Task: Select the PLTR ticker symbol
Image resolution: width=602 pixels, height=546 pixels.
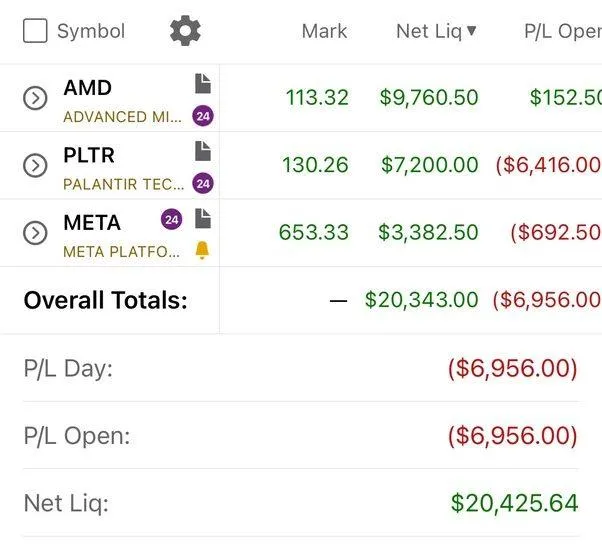Action: [89, 155]
